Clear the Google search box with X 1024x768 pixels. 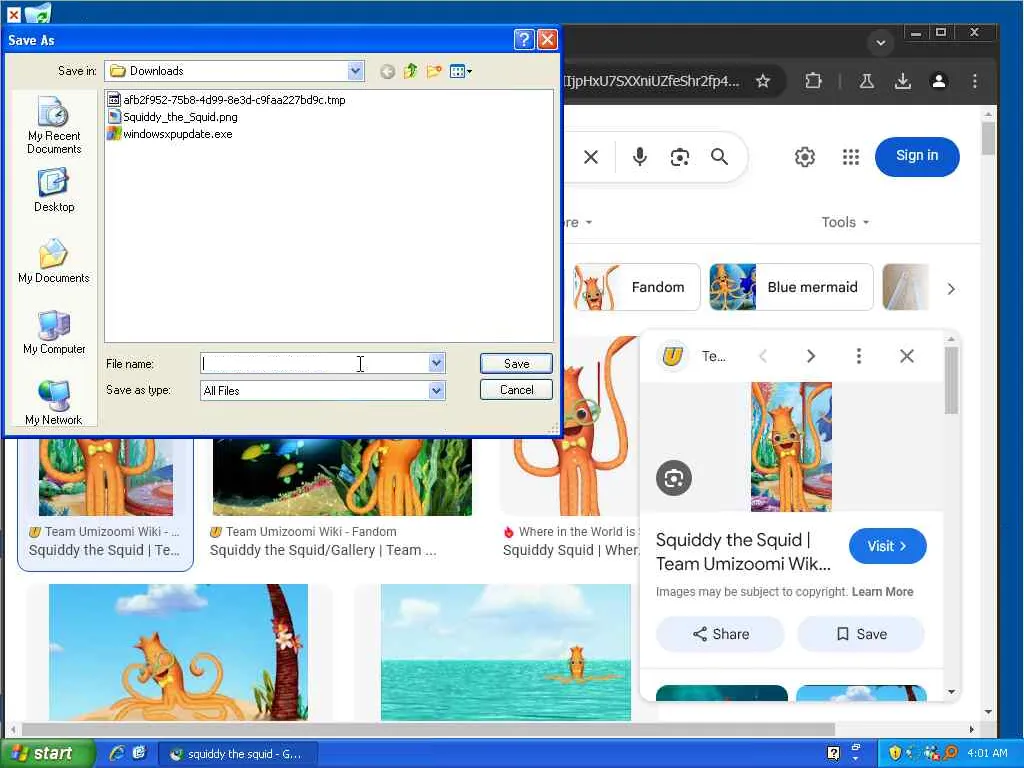coord(591,157)
